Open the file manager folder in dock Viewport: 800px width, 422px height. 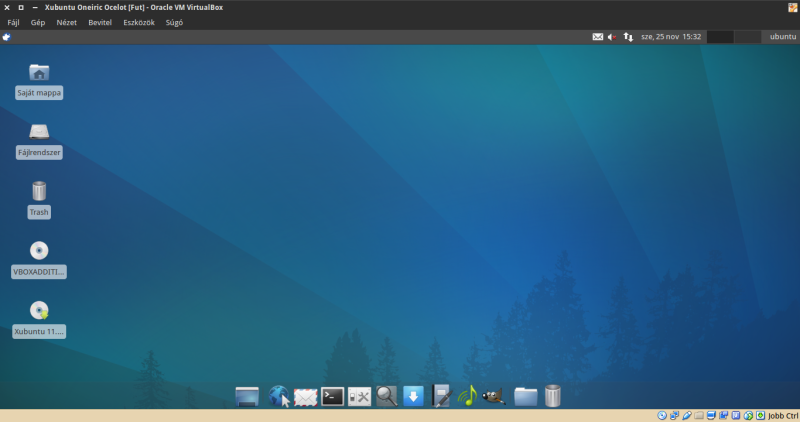coord(526,396)
